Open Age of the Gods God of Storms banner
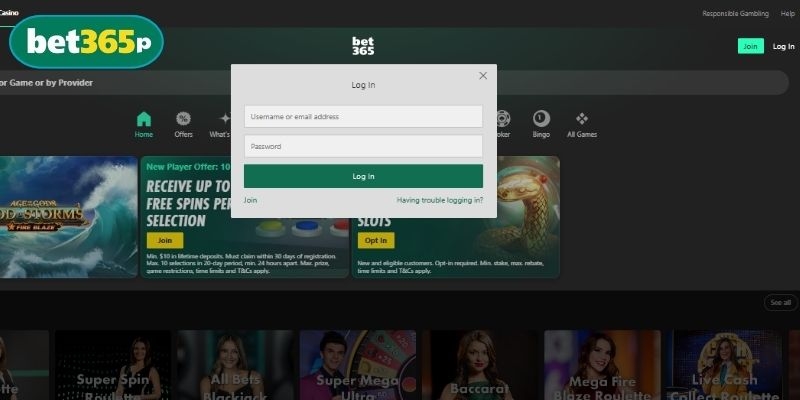The image size is (800, 400). [69, 217]
